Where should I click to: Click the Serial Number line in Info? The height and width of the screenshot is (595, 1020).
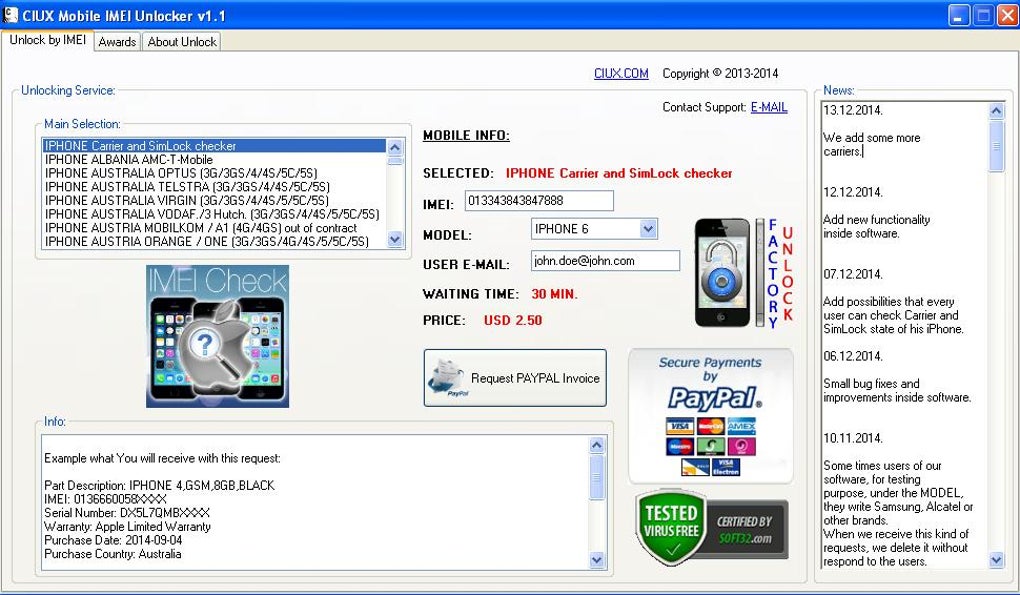tap(127, 512)
